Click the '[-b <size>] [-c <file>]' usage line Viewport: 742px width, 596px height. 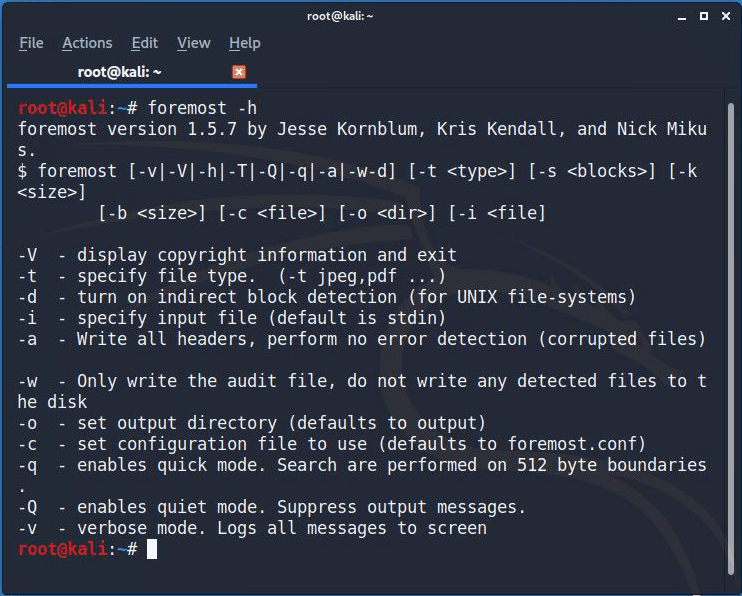pyautogui.click(x=322, y=213)
